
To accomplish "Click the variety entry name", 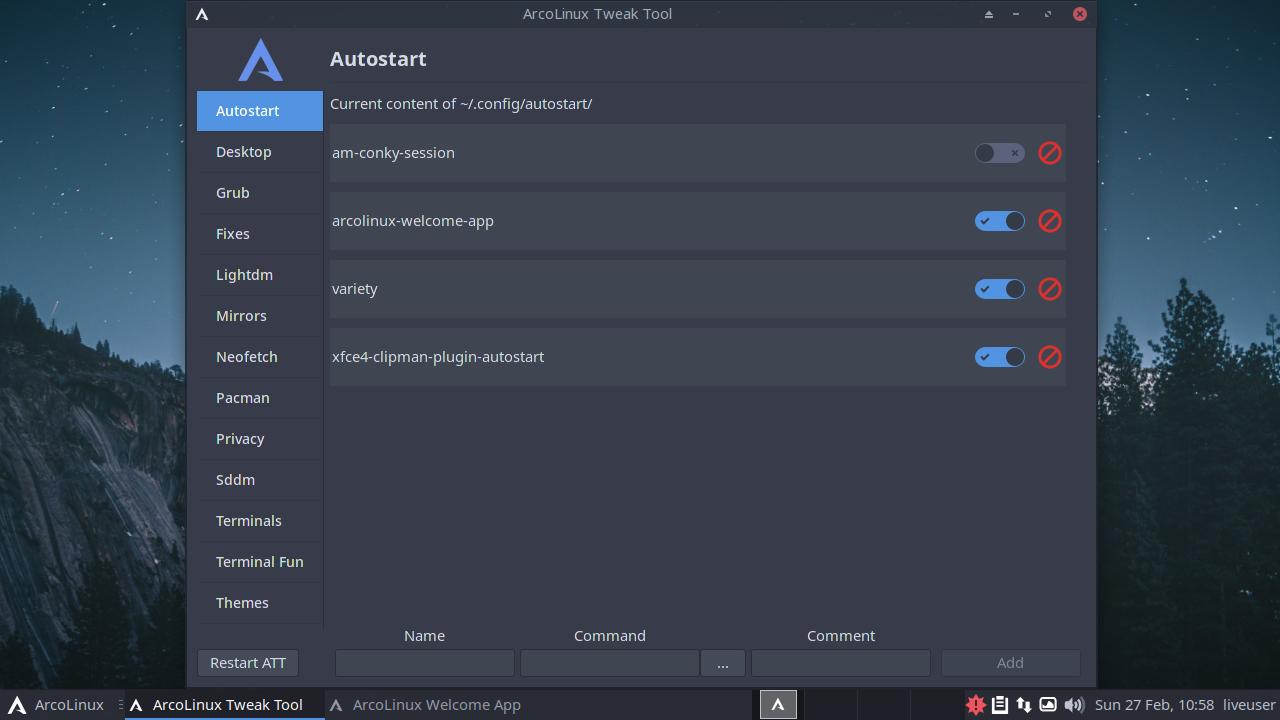I will coord(355,289).
